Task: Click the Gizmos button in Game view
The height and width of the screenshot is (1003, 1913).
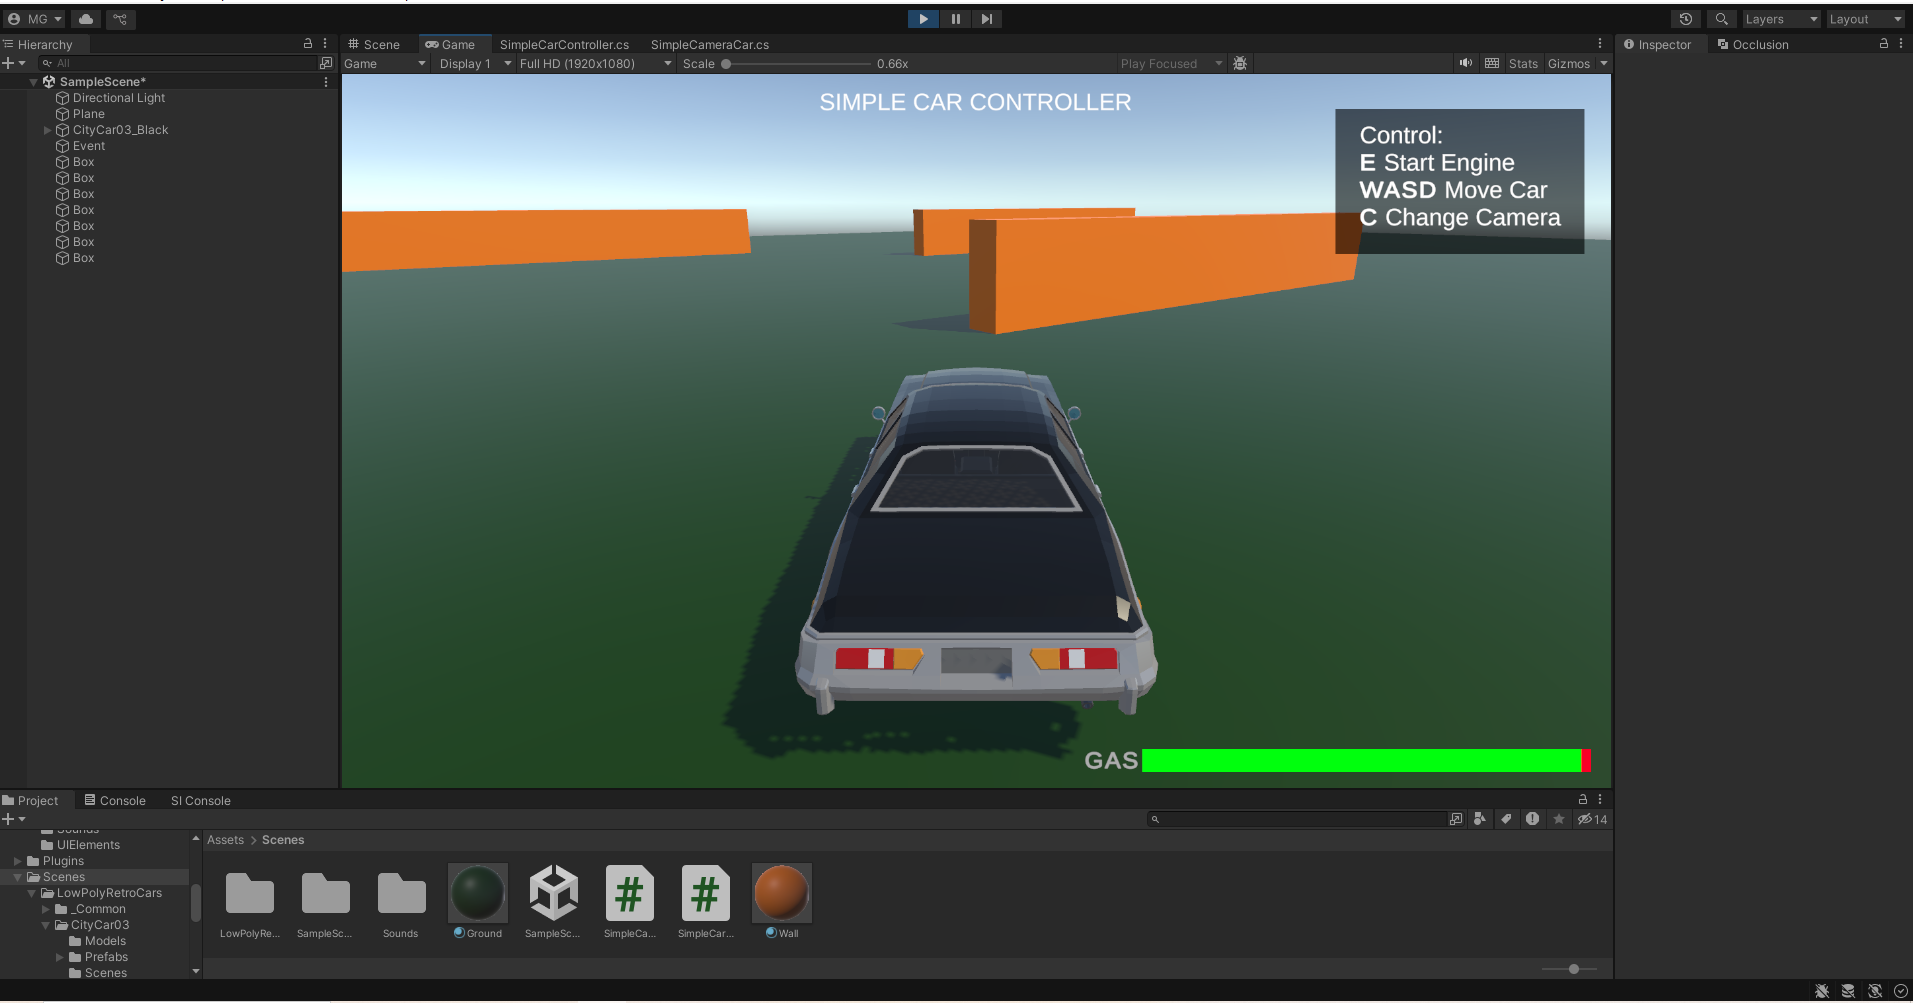Action: pyautogui.click(x=1570, y=63)
